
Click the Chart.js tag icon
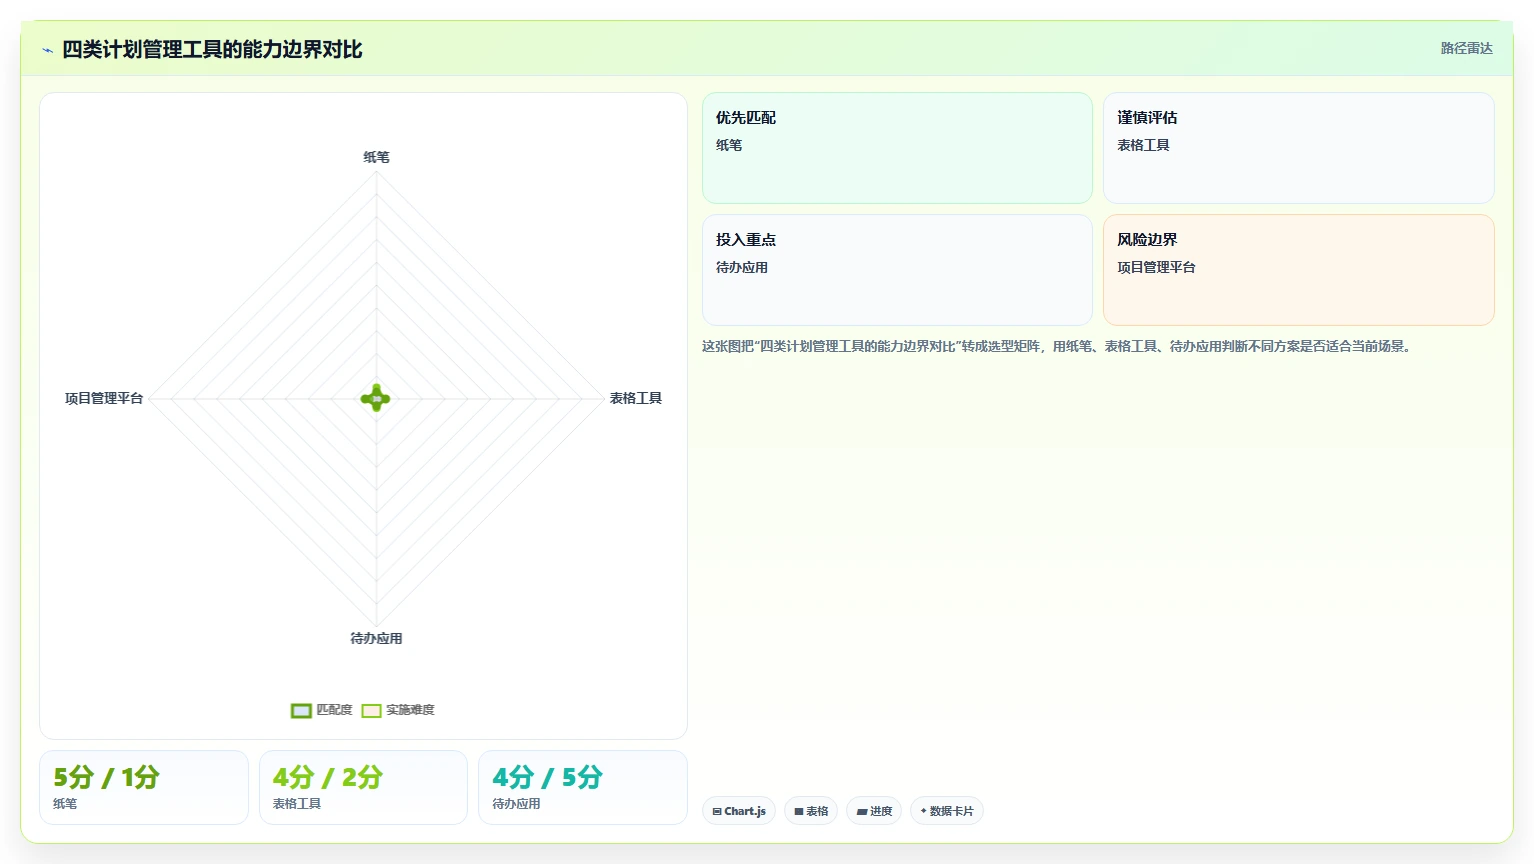[717, 811]
